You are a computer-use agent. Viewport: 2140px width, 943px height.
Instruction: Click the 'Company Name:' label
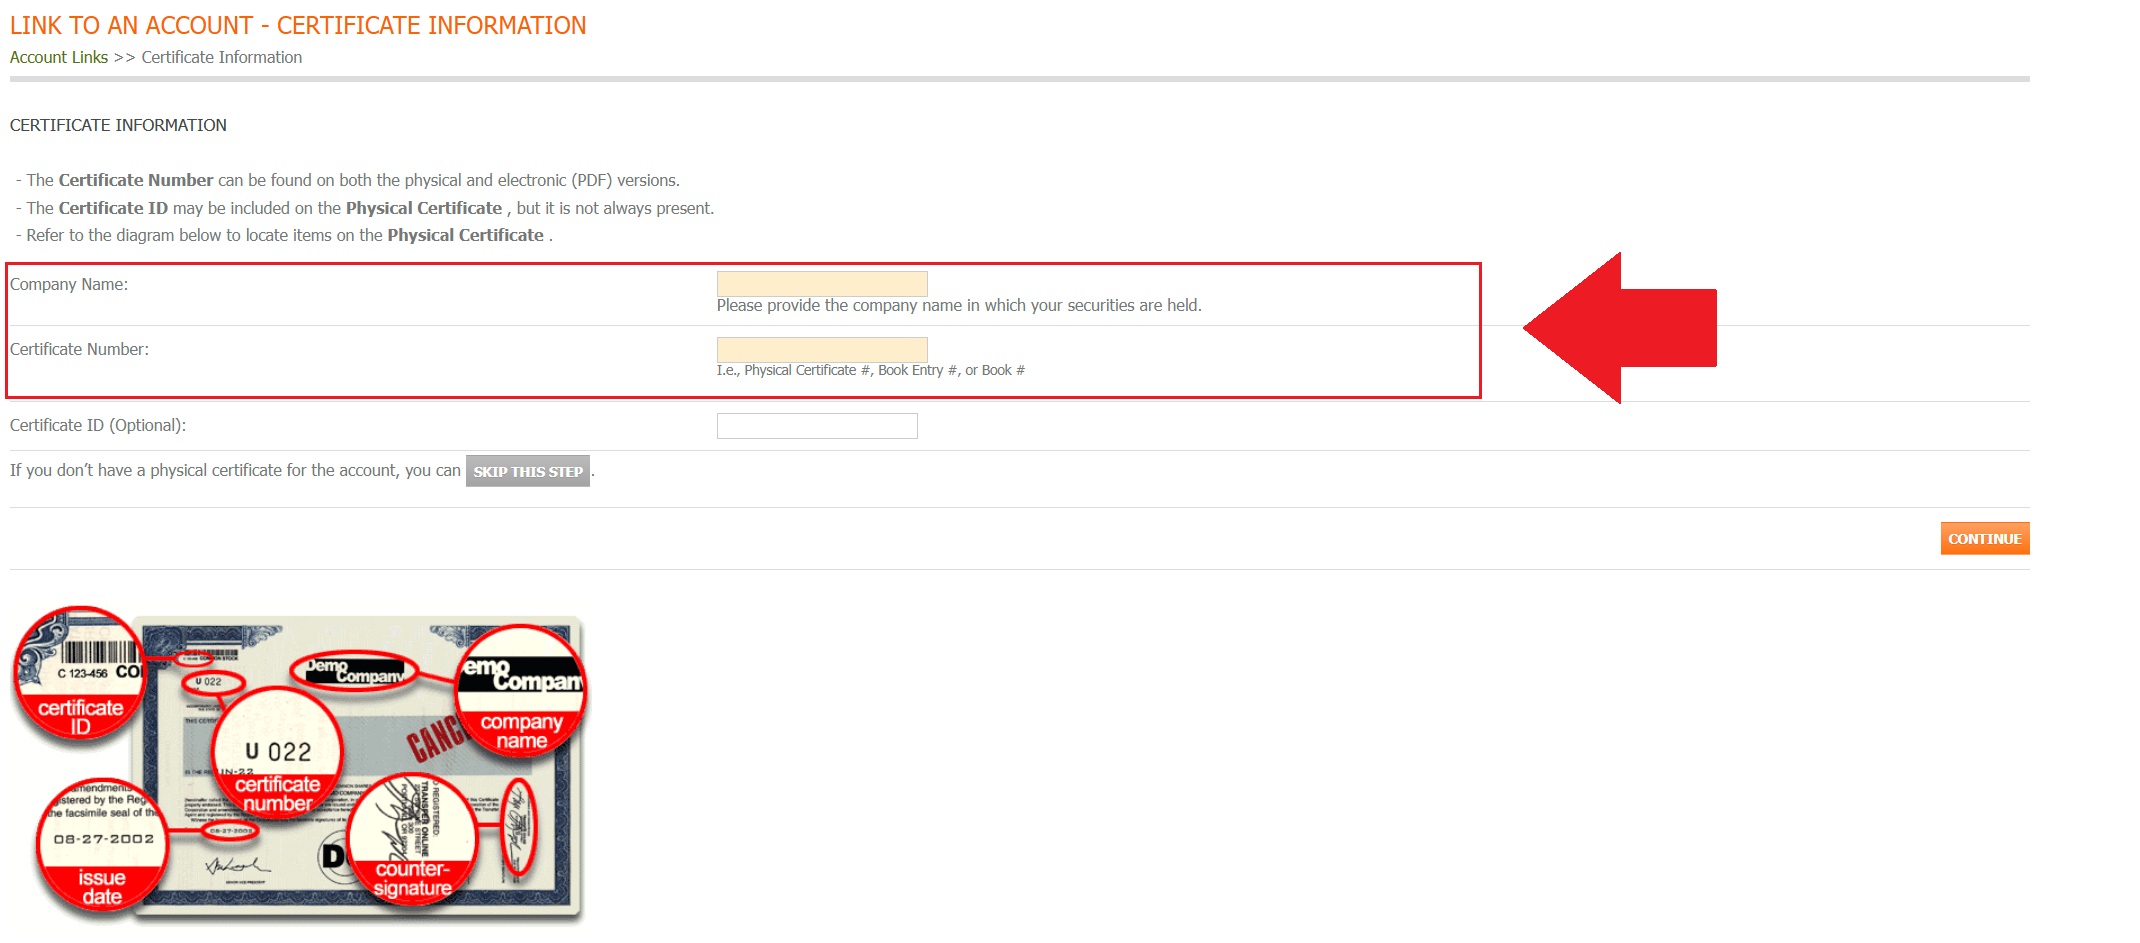[69, 285]
